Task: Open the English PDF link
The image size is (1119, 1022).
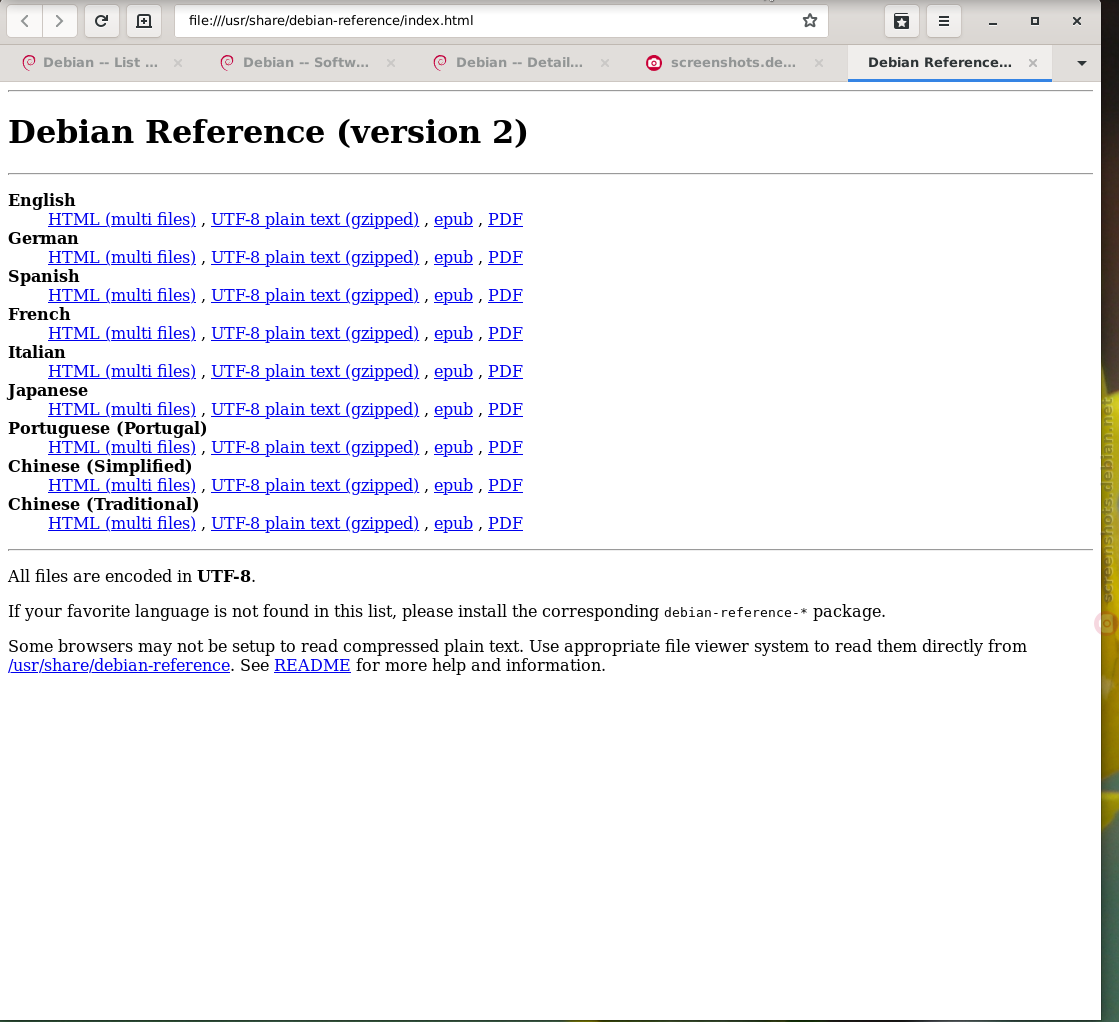Action: (505, 219)
